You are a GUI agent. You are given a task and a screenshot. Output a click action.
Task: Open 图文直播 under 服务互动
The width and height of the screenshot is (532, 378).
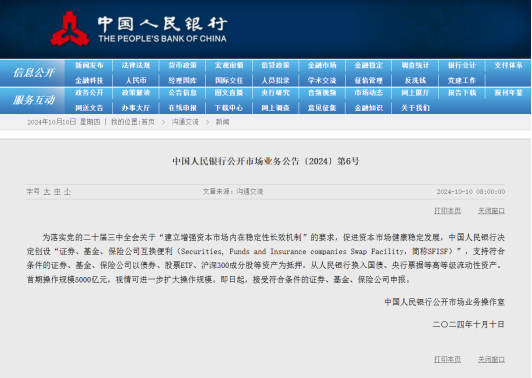(x=229, y=93)
